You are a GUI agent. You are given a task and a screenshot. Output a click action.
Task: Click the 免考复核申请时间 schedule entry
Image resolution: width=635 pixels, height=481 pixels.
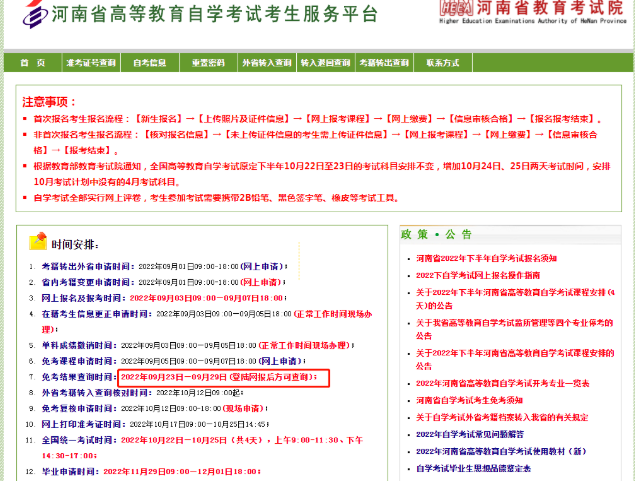155,409
